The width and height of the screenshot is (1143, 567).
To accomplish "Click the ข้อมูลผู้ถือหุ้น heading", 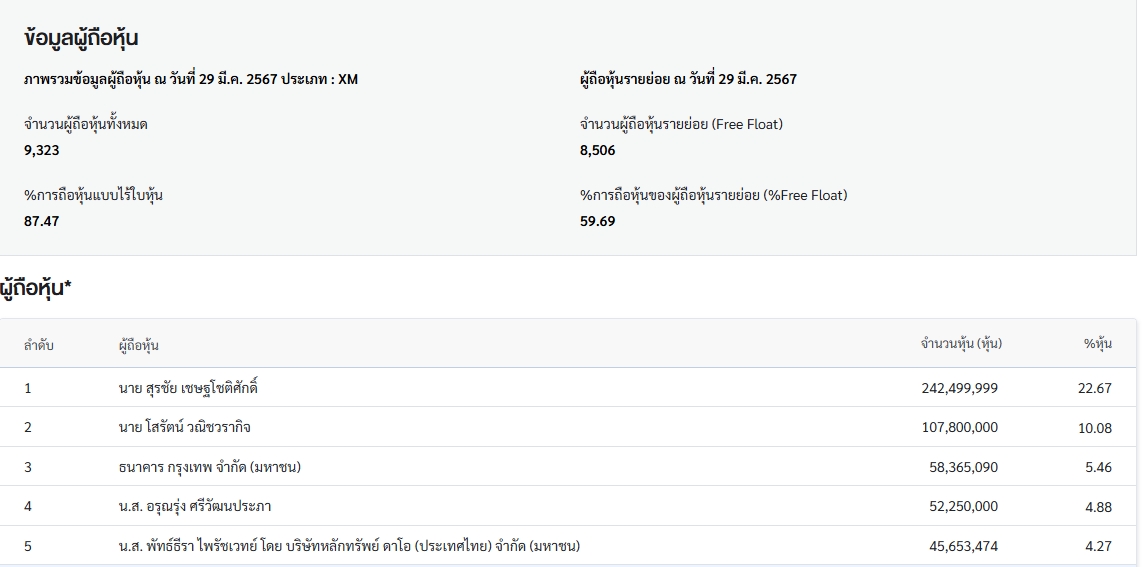I will pyautogui.click(x=81, y=38).
